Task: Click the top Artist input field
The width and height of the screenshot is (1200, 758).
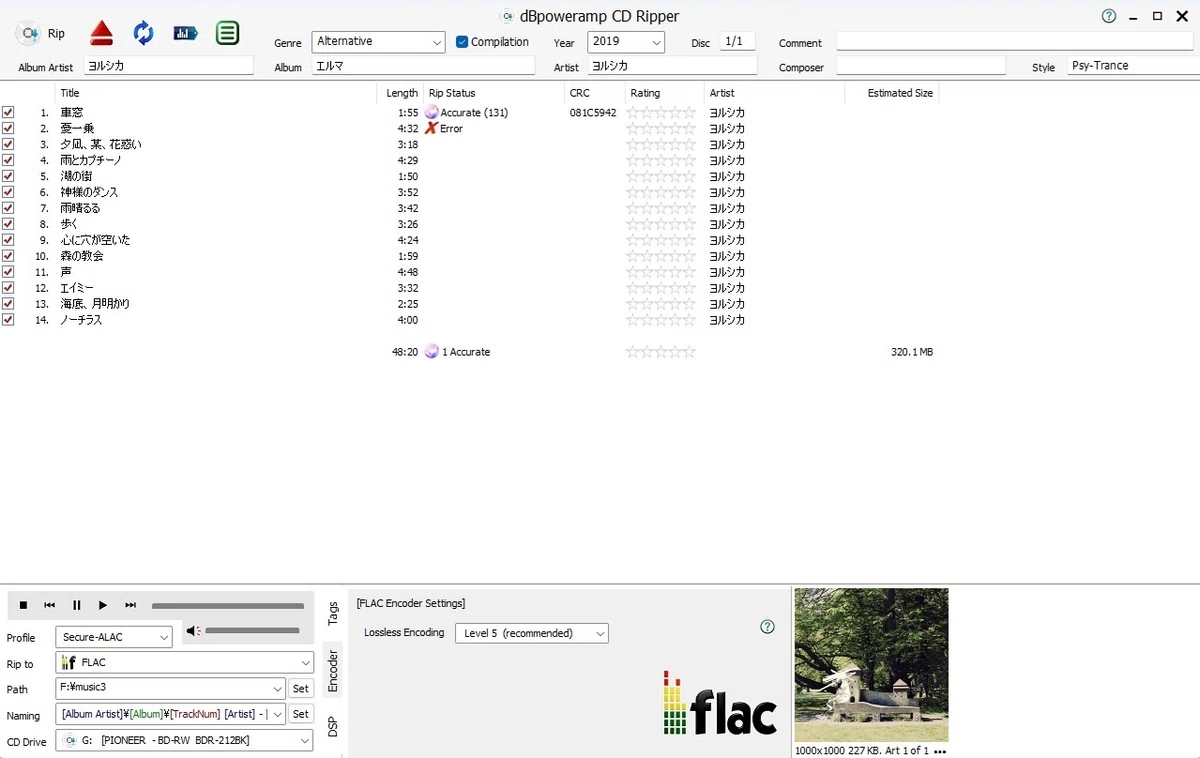Action: (x=672, y=66)
